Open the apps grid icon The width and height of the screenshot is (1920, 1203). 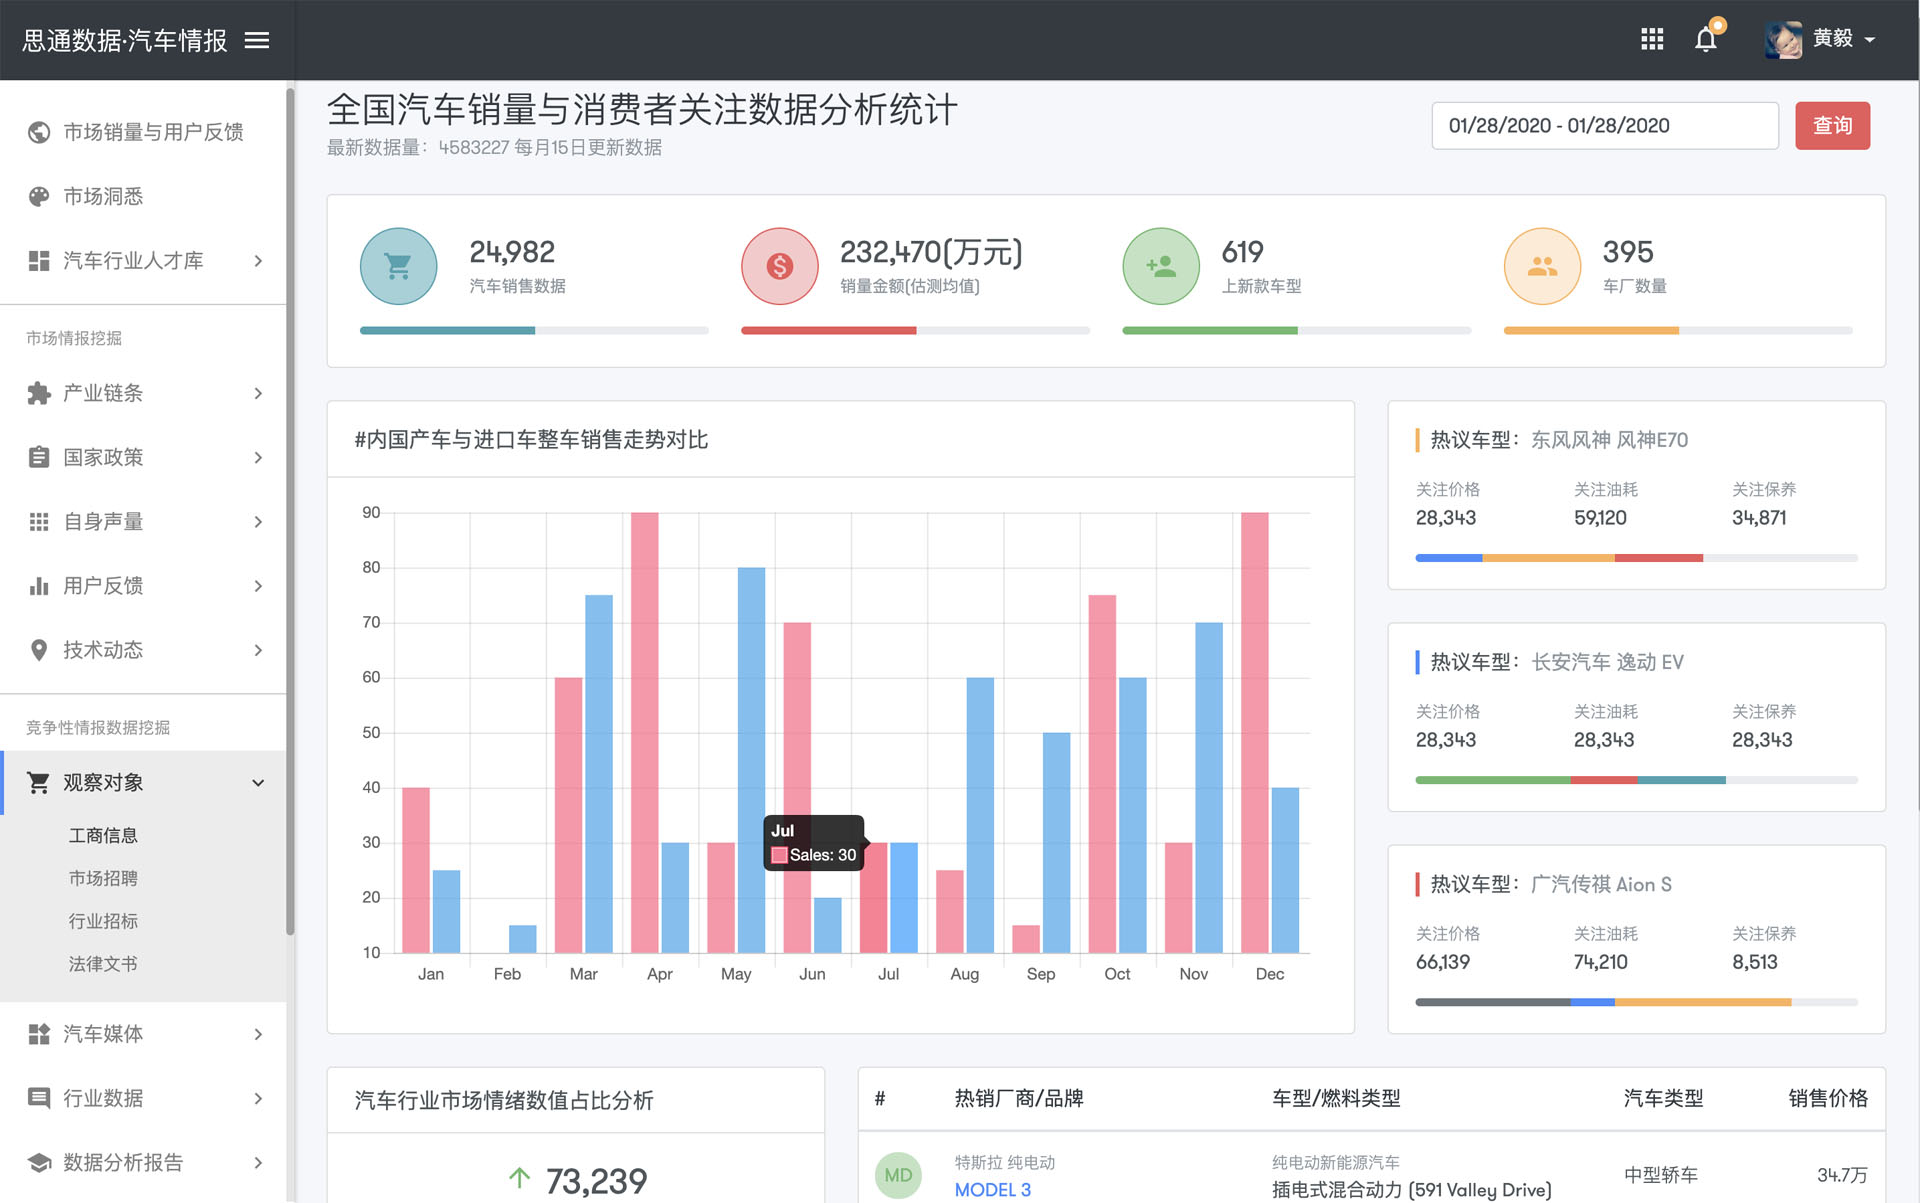tap(1651, 39)
